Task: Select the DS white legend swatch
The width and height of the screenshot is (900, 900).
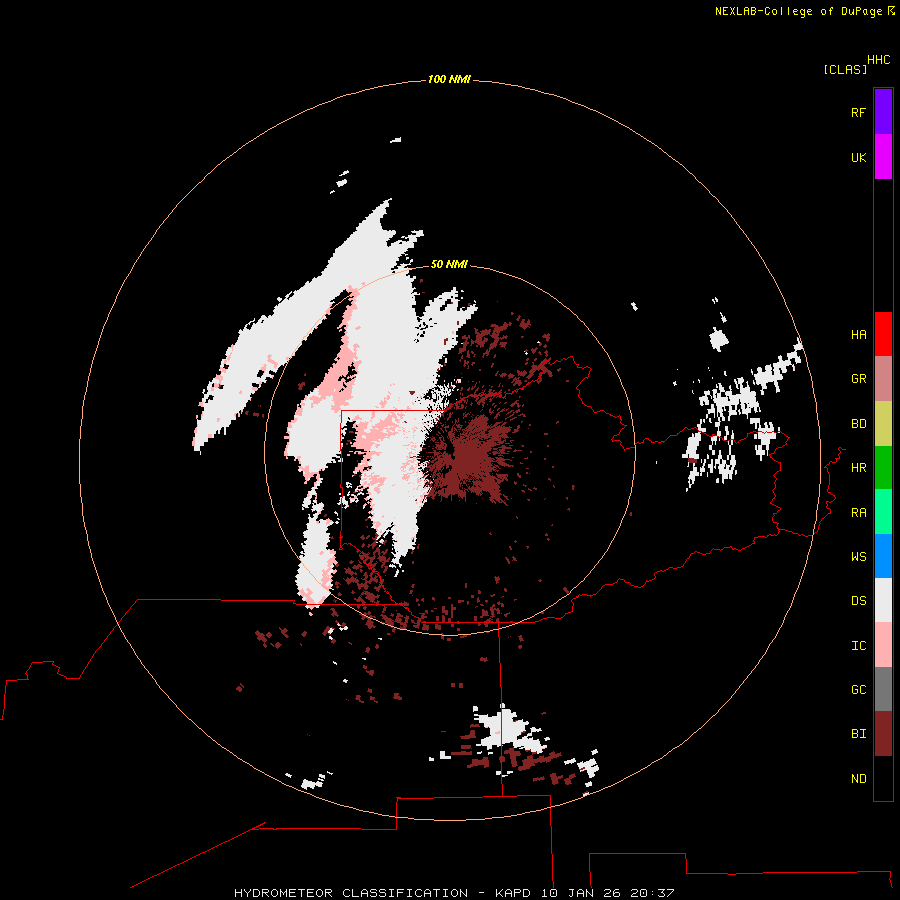Action: [883, 600]
